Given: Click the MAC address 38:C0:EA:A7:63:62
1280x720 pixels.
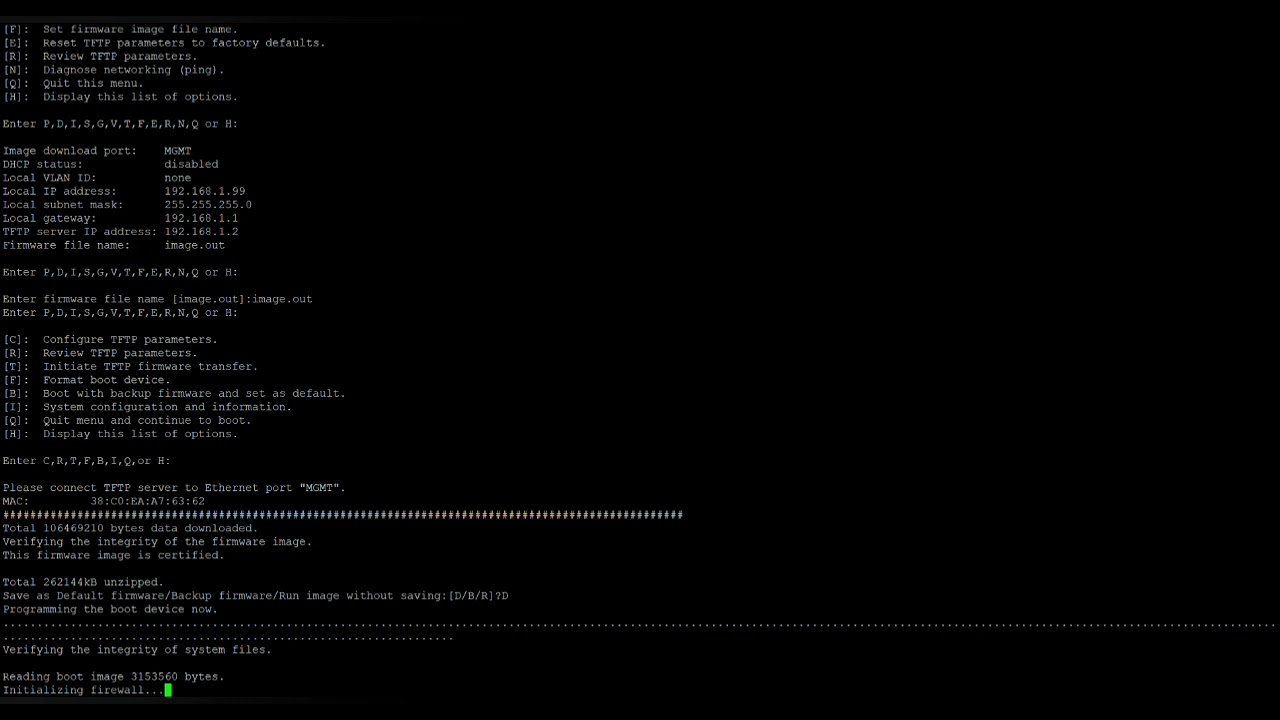Looking at the screenshot, I should (147, 501).
